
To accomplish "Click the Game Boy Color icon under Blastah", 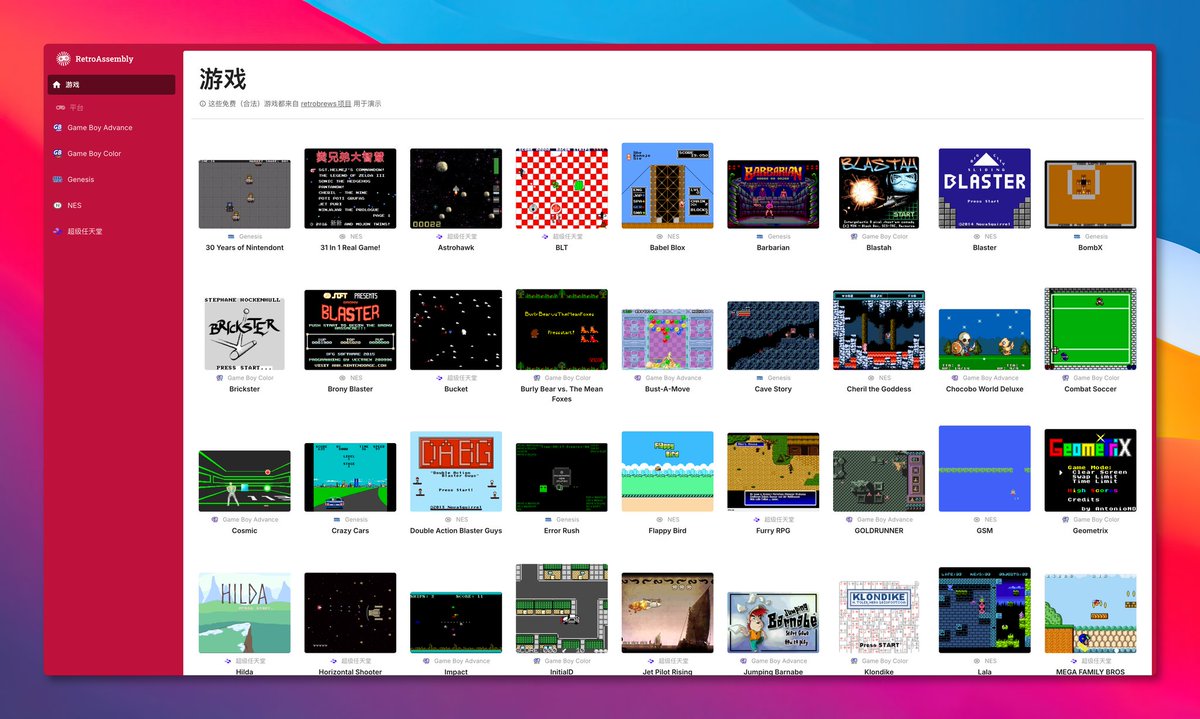I will click(x=855, y=237).
